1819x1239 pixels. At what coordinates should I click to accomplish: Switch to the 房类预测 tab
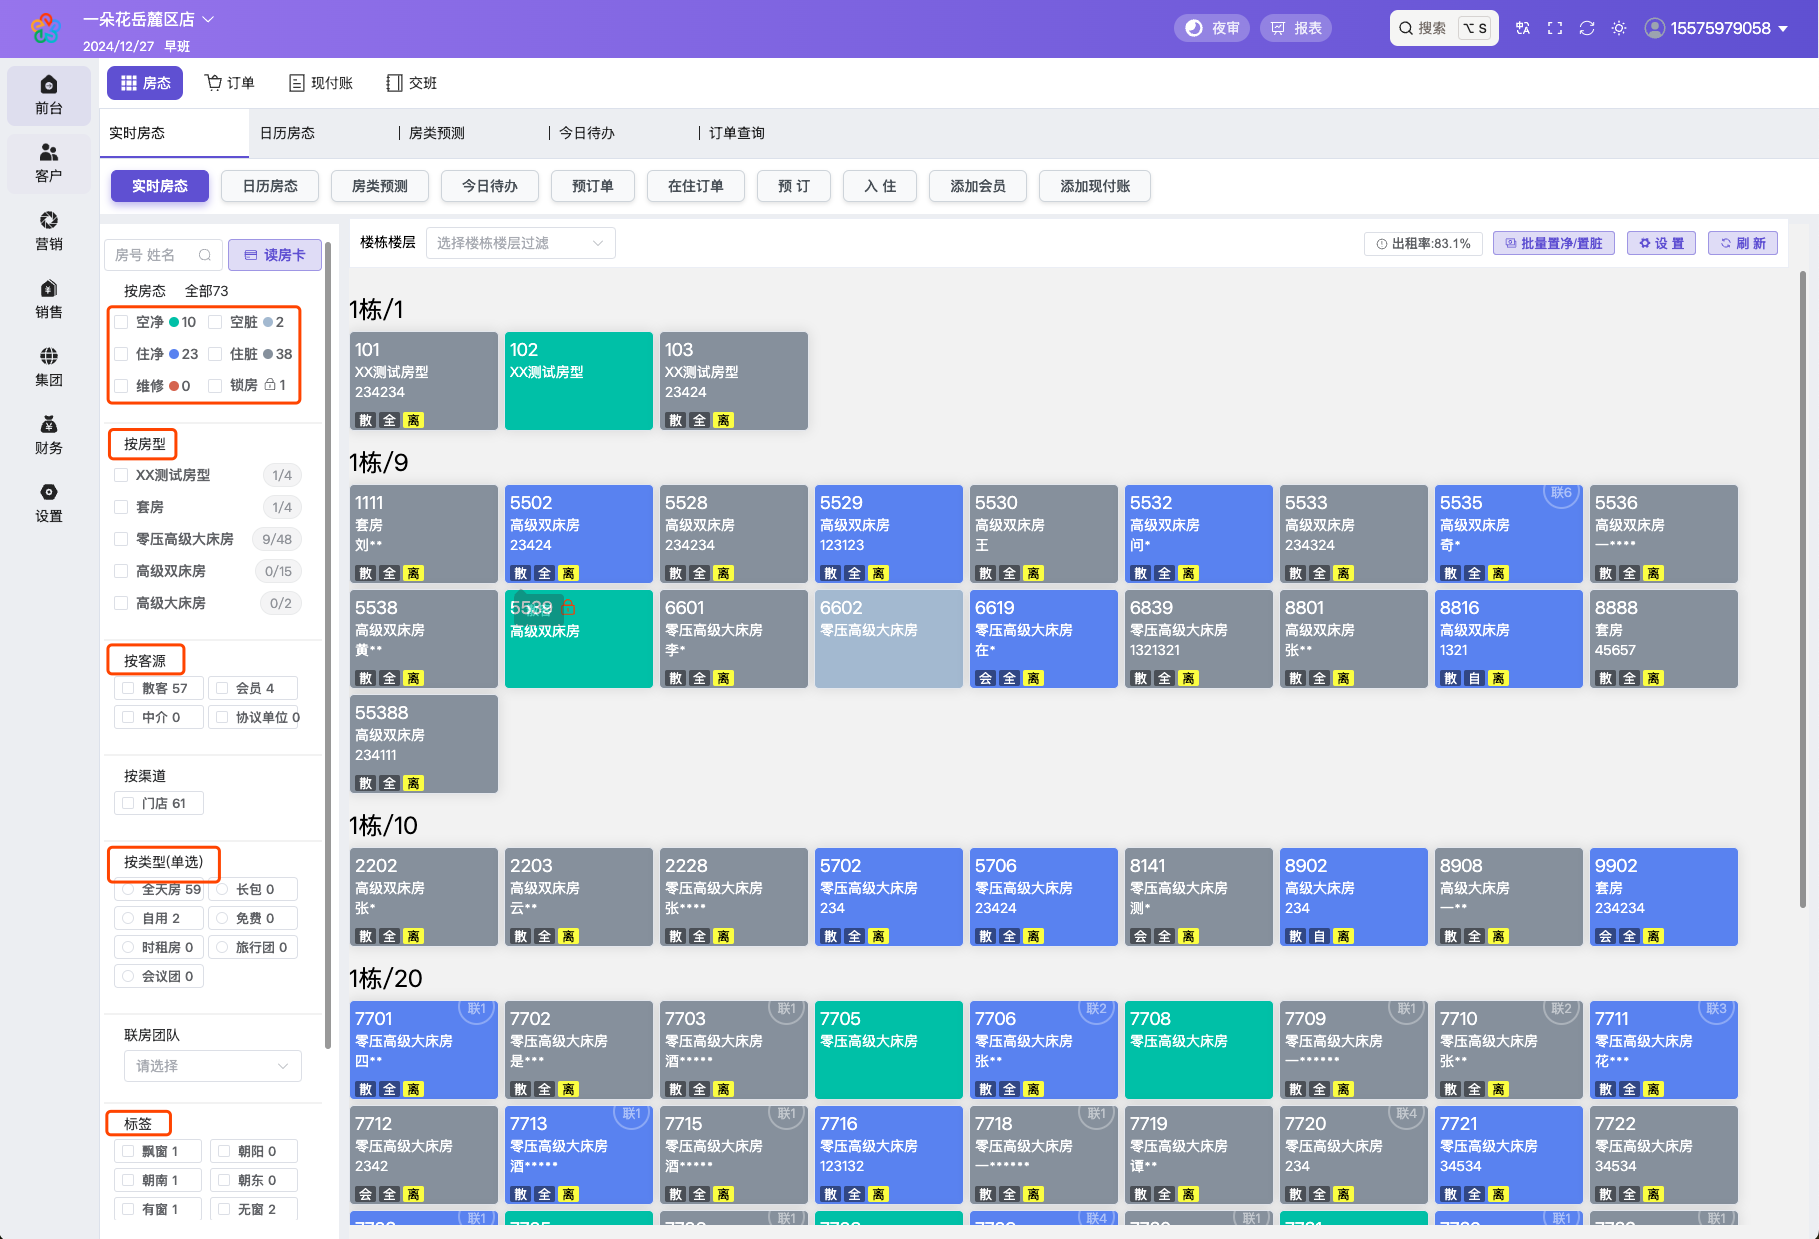click(436, 133)
